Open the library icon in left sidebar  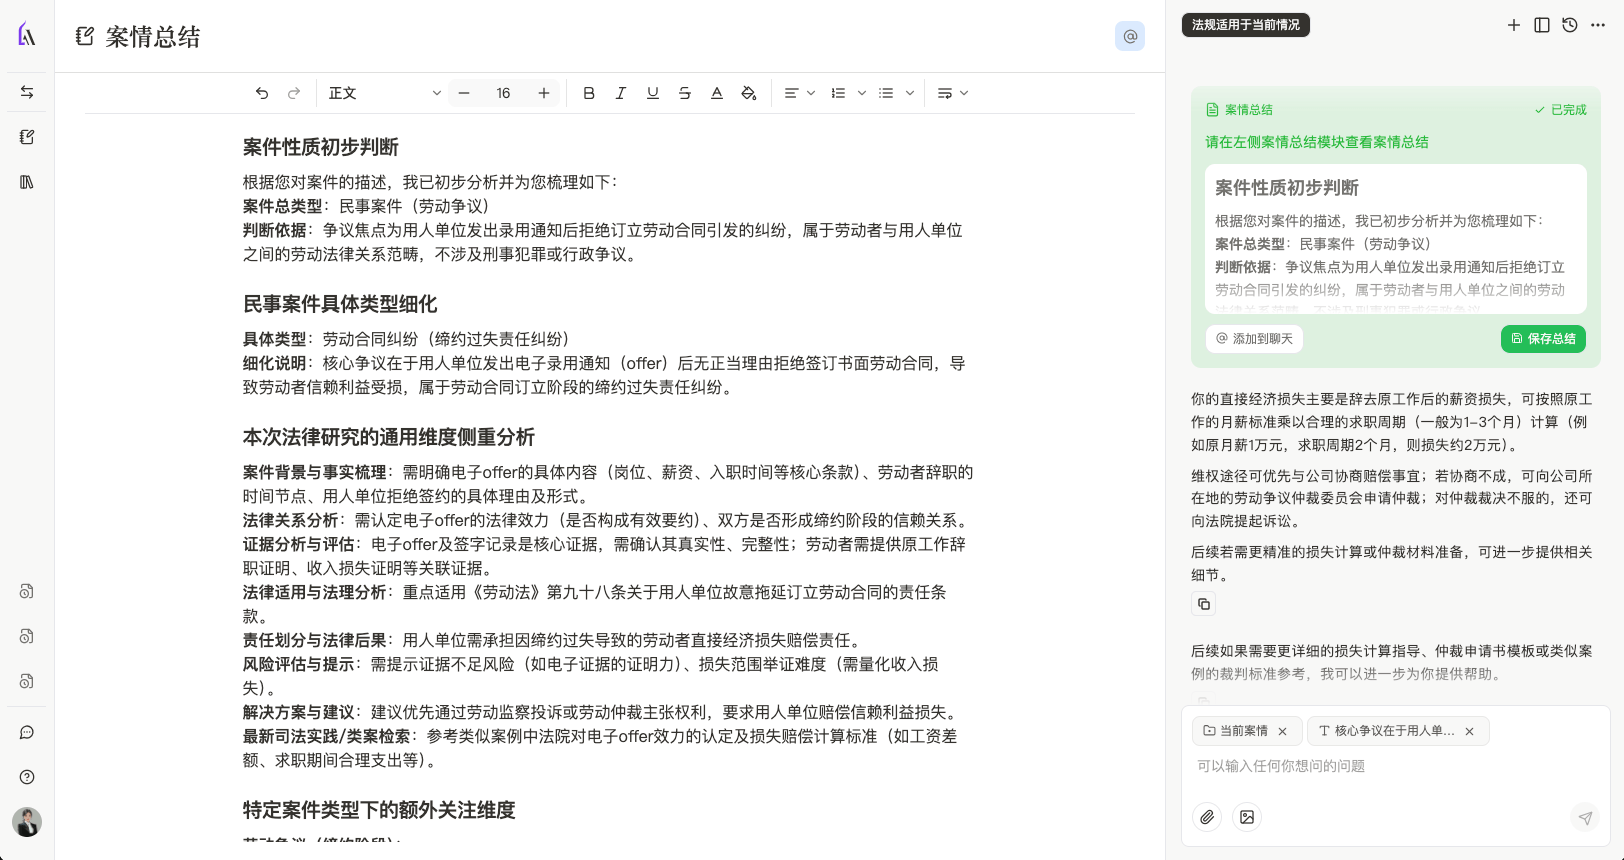point(27,182)
